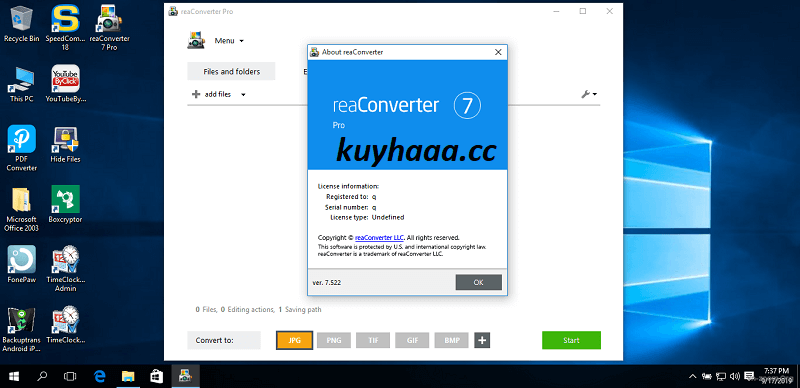
Task: Launch TimeClock Admin desktop shortcut
Action: [x=65, y=269]
